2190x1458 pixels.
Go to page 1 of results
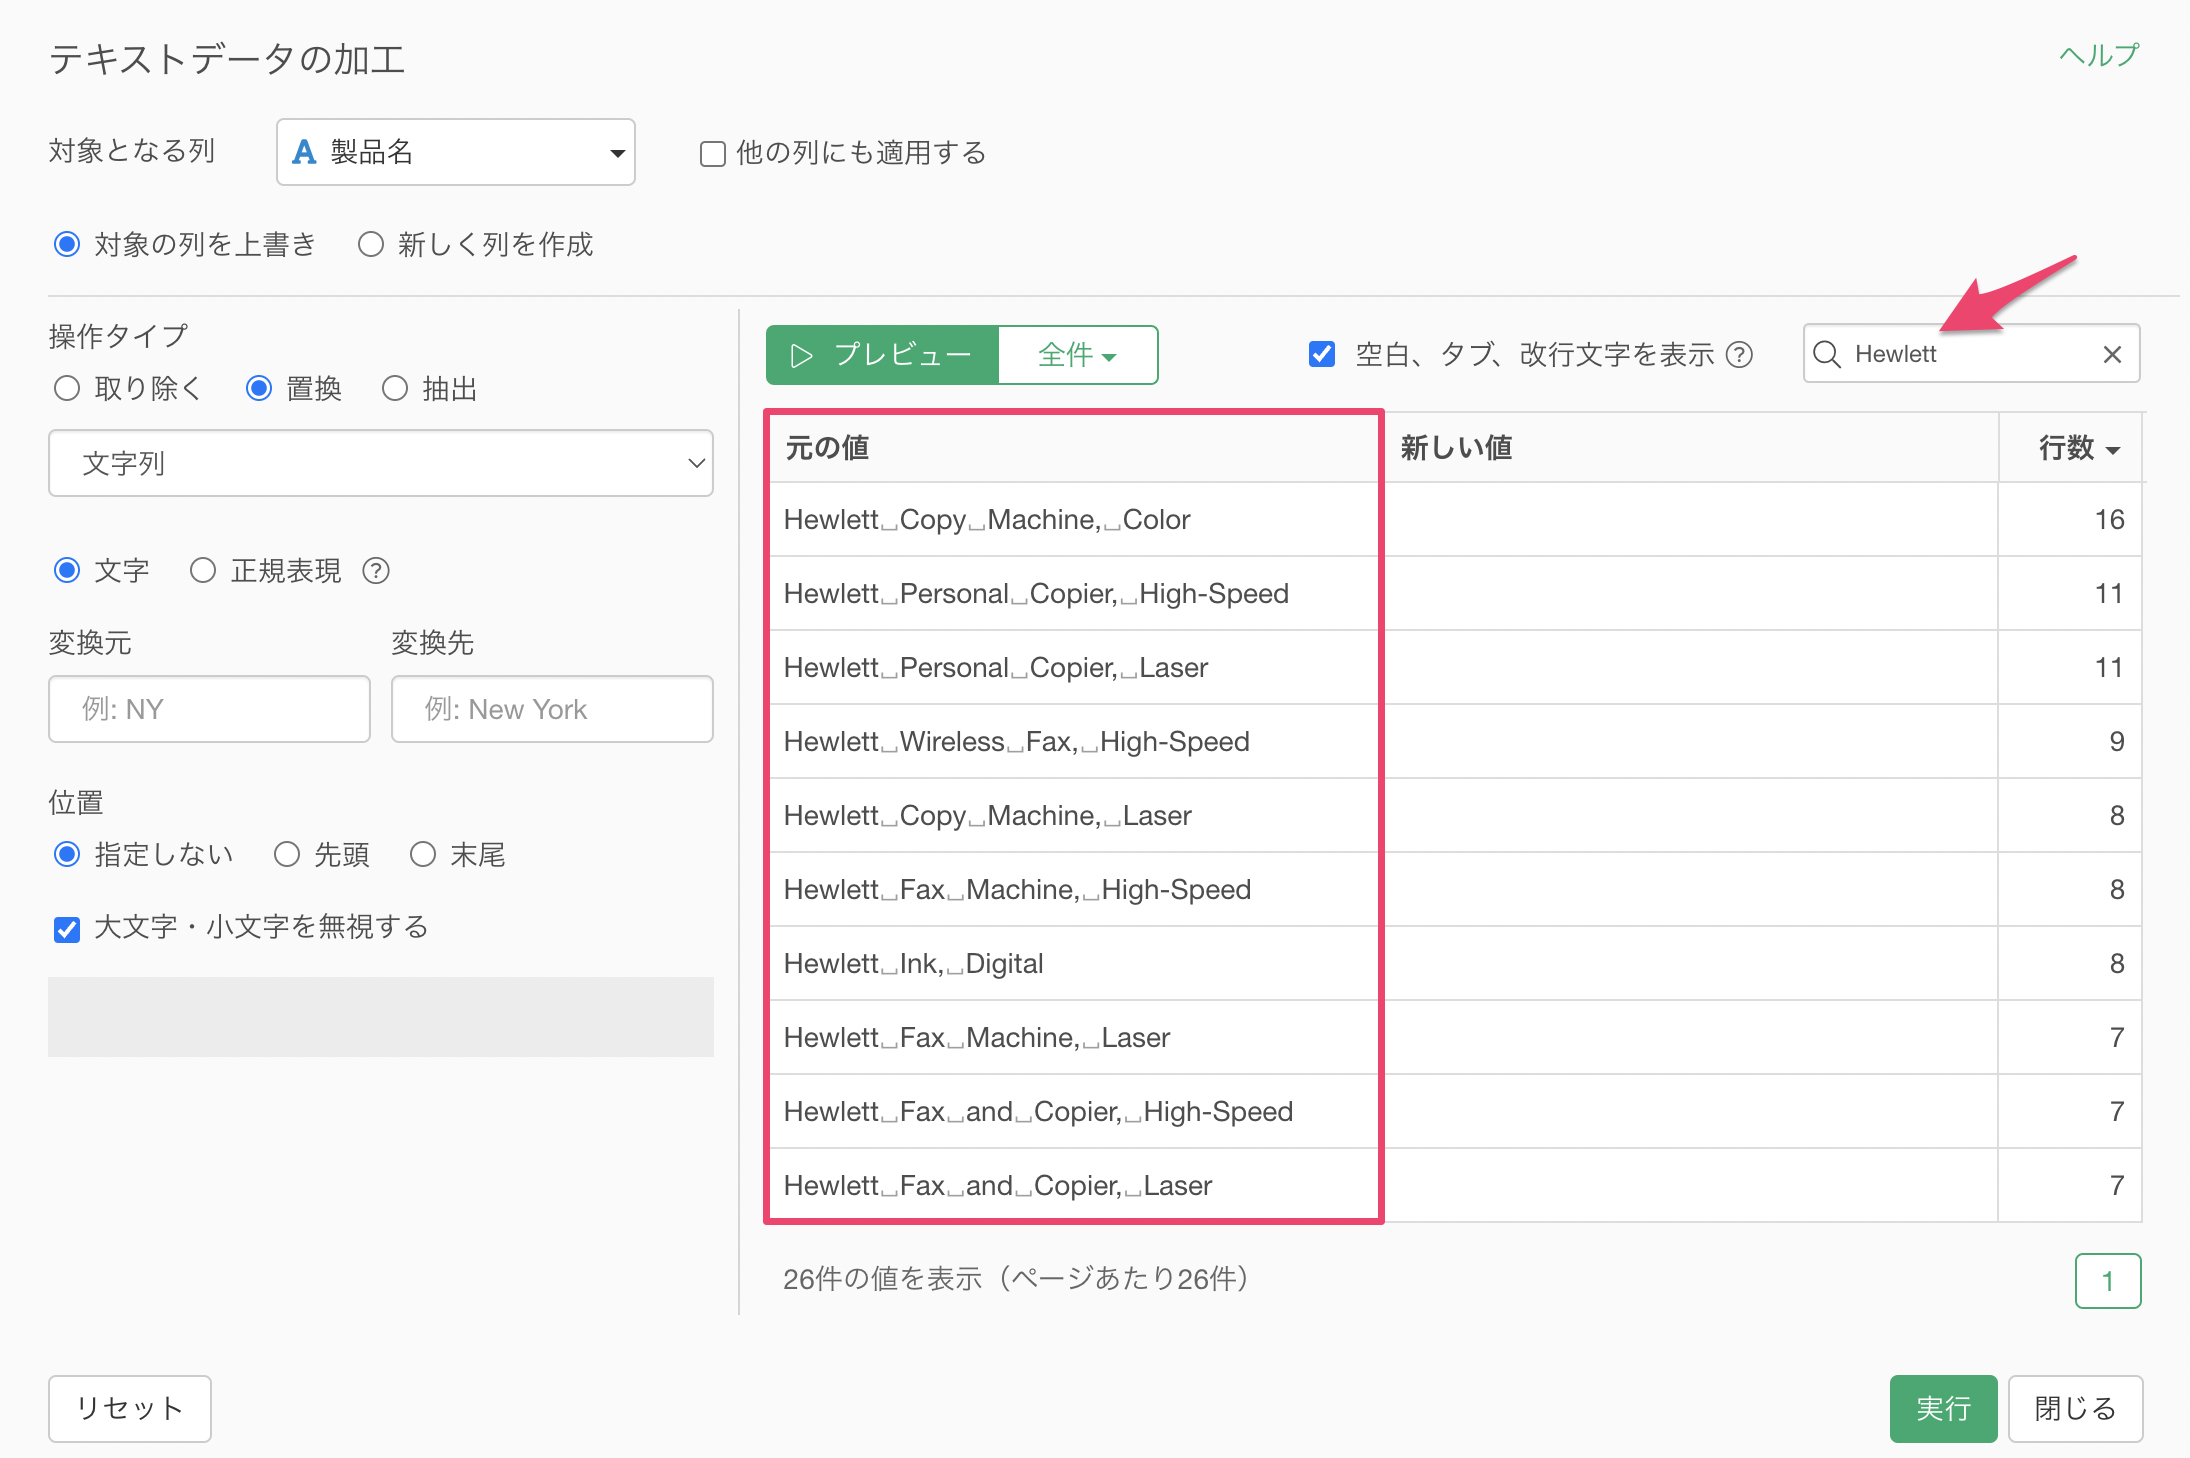click(2108, 1281)
